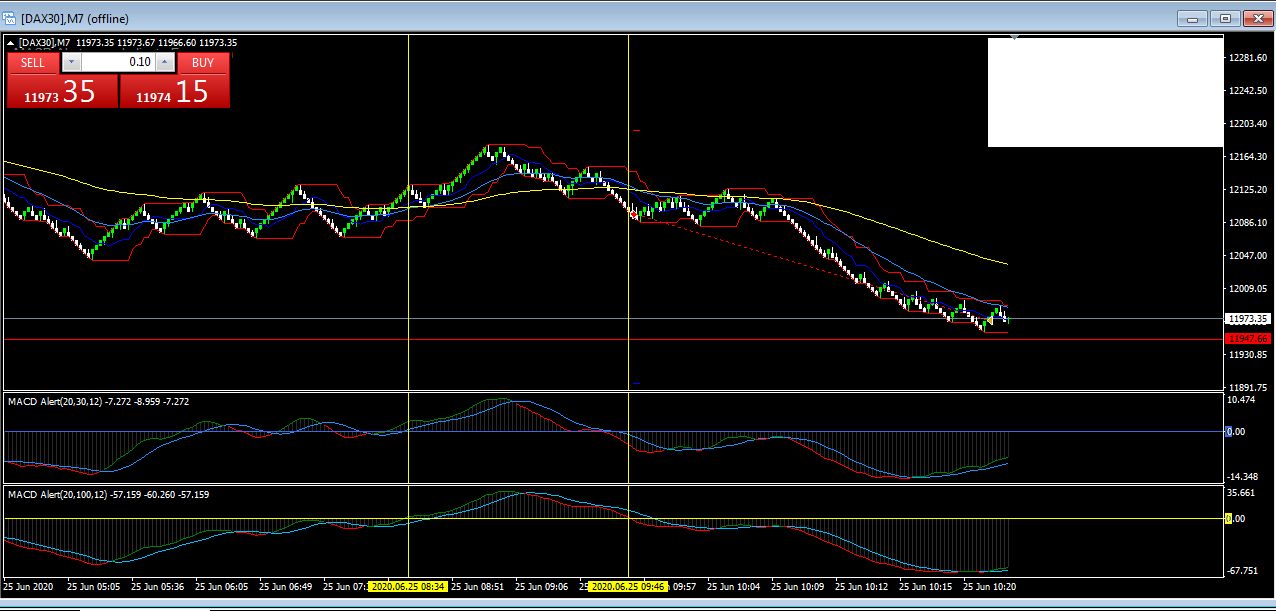
Task: Click the yellow-highlighted 0.00 level label
Action: click(1236, 519)
